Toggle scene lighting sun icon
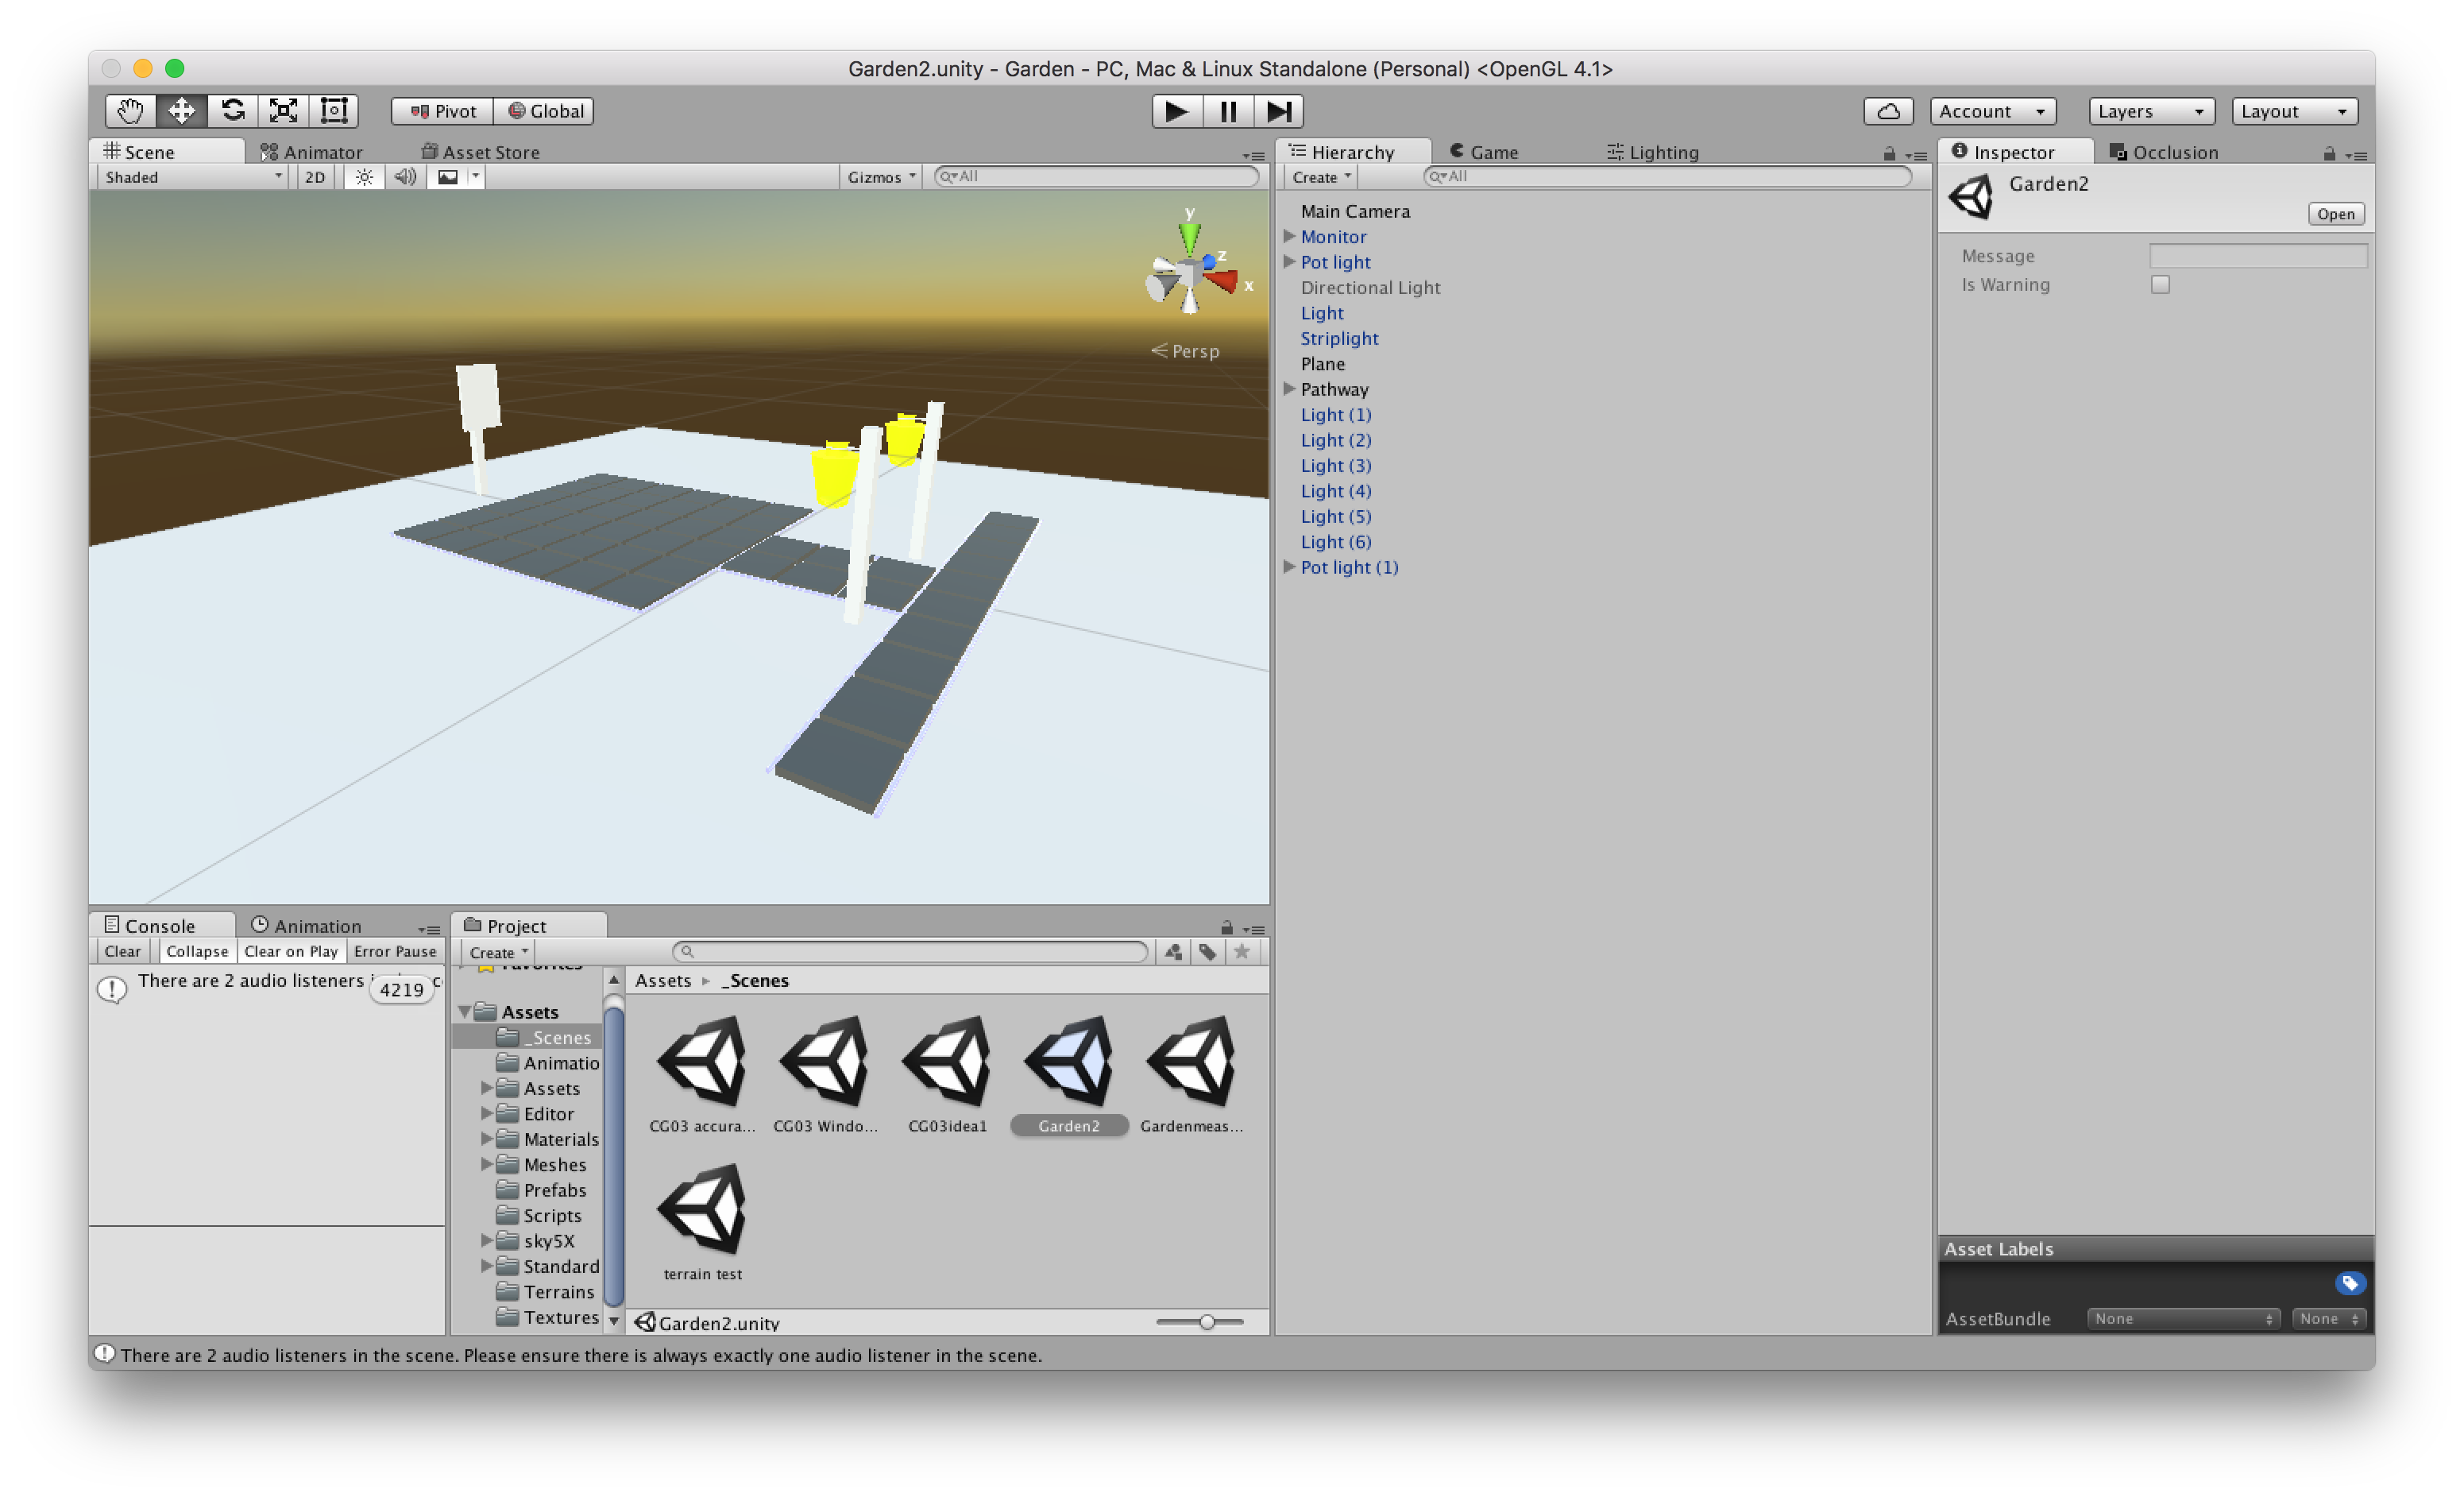This screenshot has height=1497, width=2464. click(364, 177)
